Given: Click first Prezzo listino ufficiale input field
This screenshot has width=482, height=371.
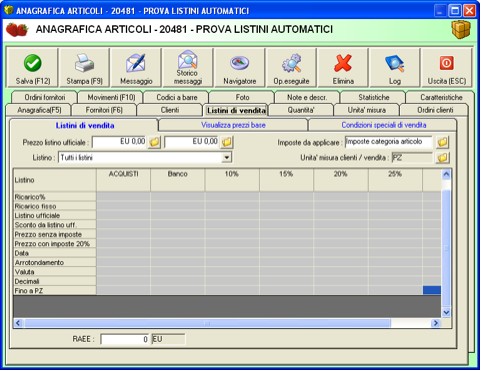Looking at the screenshot, I should click(119, 142).
